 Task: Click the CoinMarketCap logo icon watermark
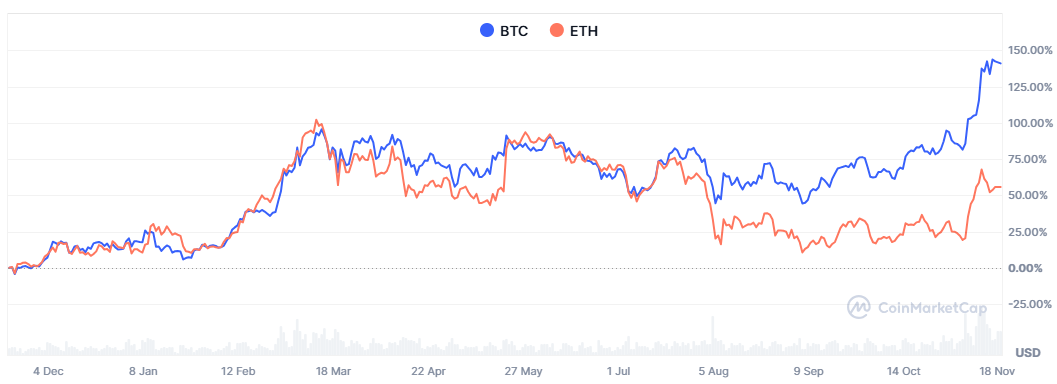(859, 307)
